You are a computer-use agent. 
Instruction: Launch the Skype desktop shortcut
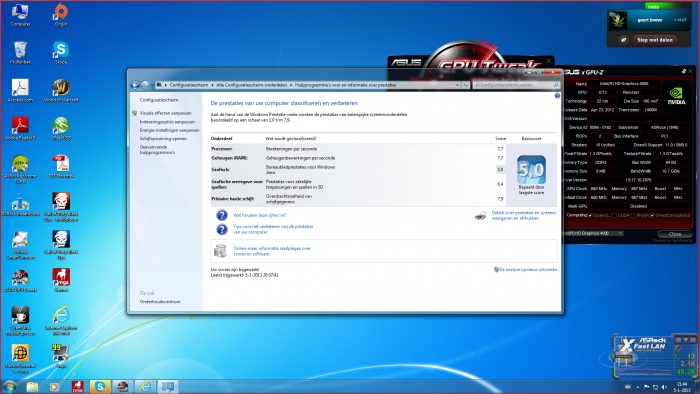pos(61,53)
